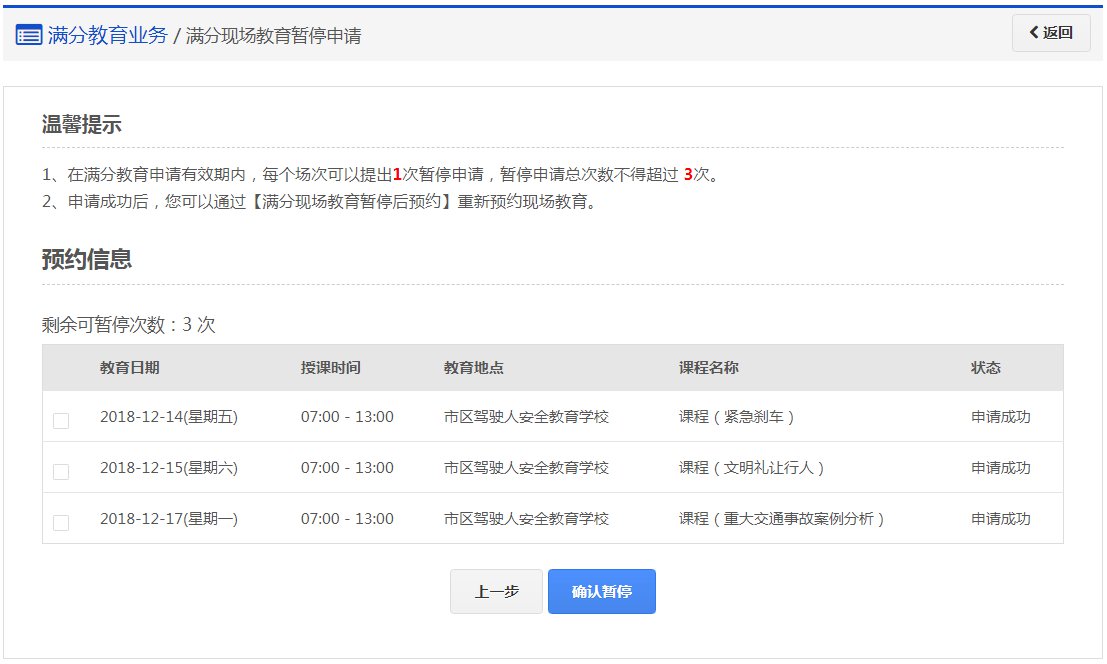Click the 剩余可暂停次数 remaining count text

[128, 325]
